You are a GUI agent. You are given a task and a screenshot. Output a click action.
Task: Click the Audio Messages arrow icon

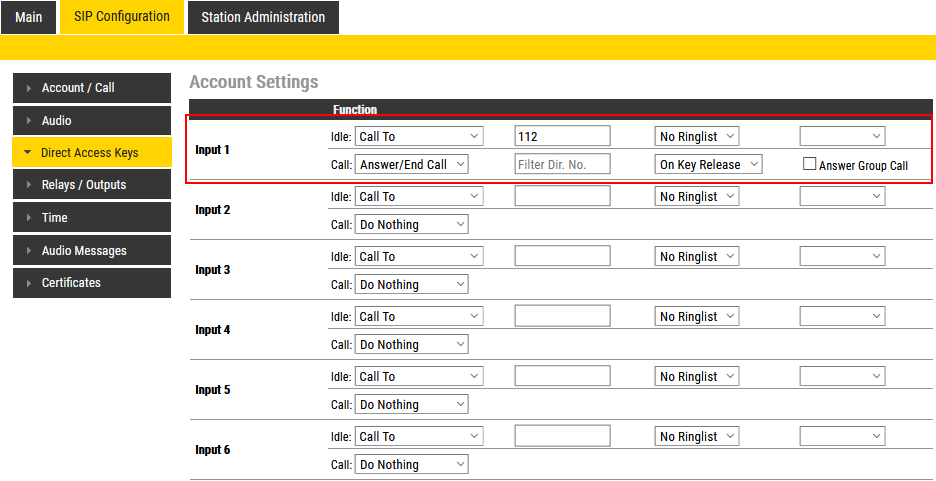pos(29,251)
